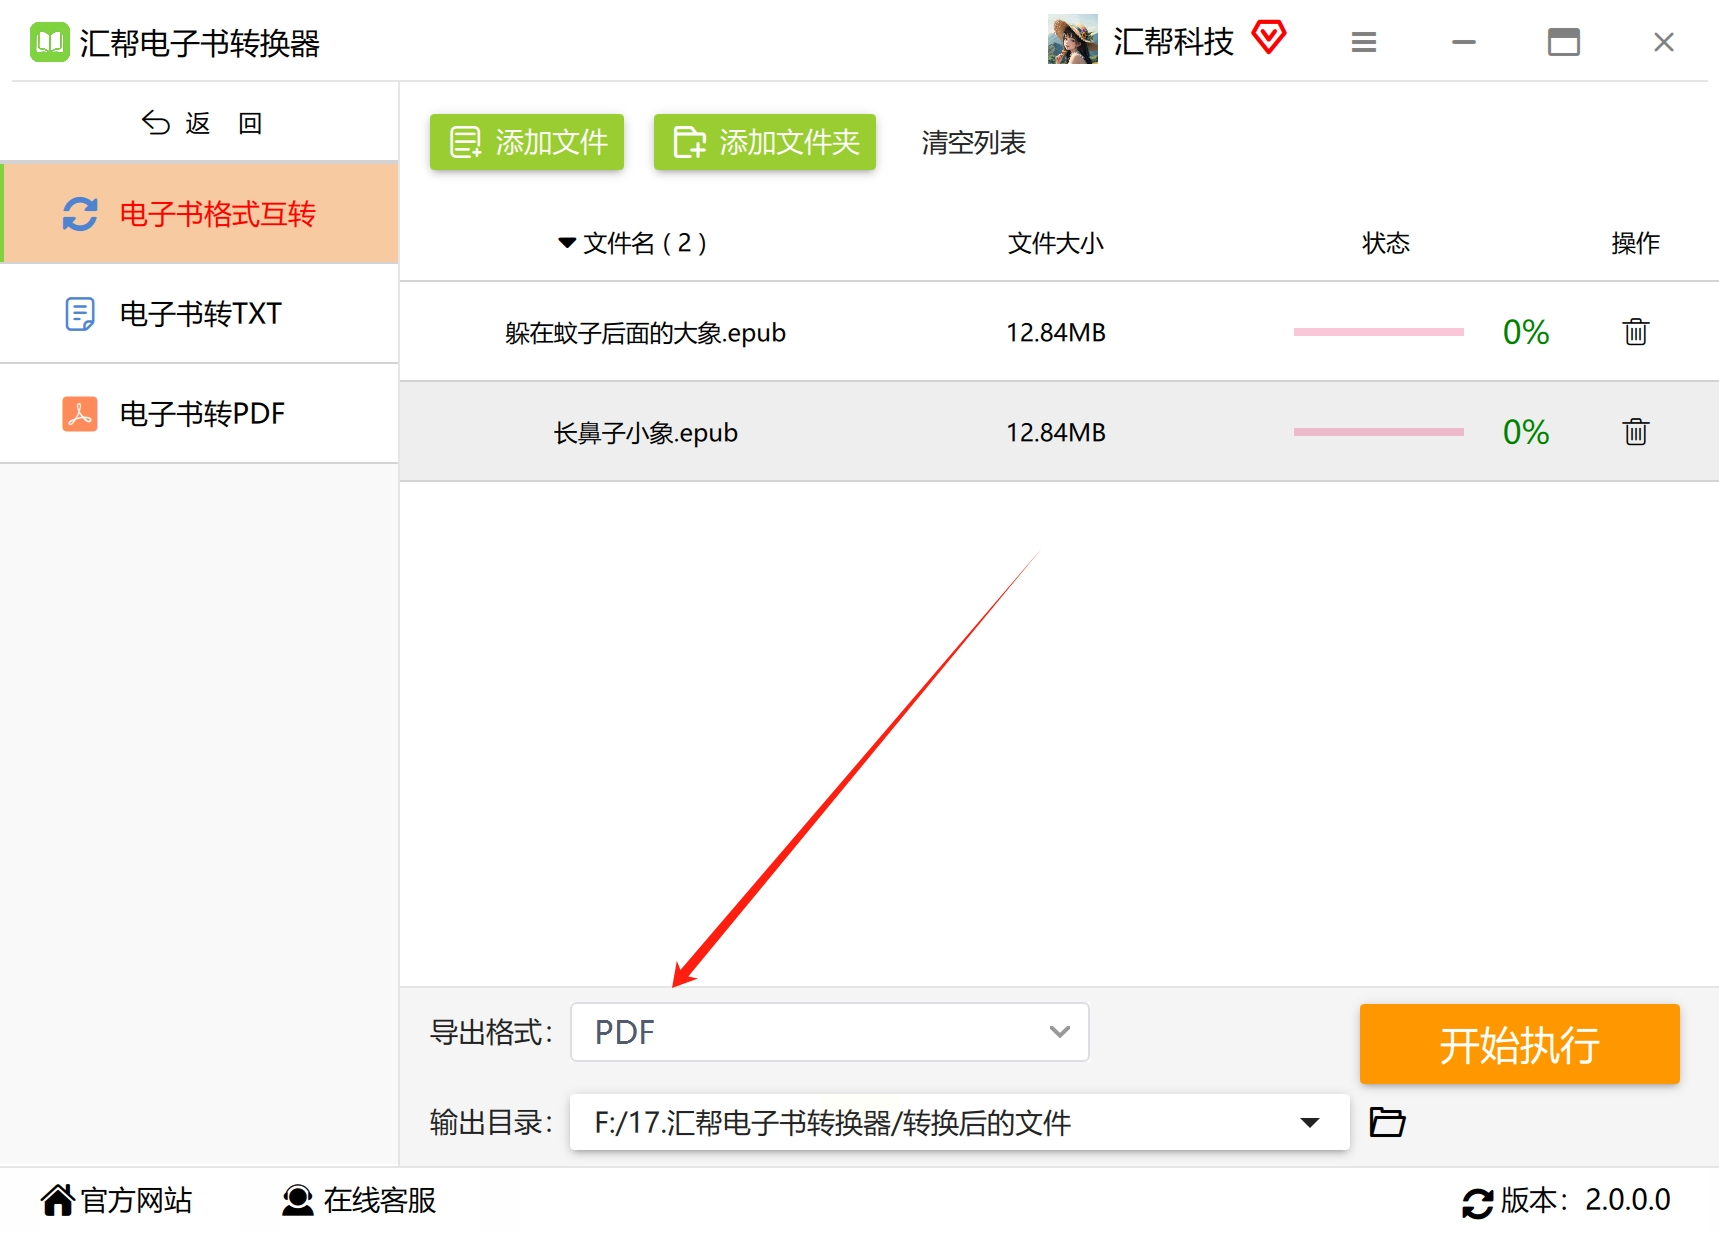The width and height of the screenshot is (1719, 1233).
Task: Delete 长鼻子小象.epub with trash icon
Action: coord(1635,432)
